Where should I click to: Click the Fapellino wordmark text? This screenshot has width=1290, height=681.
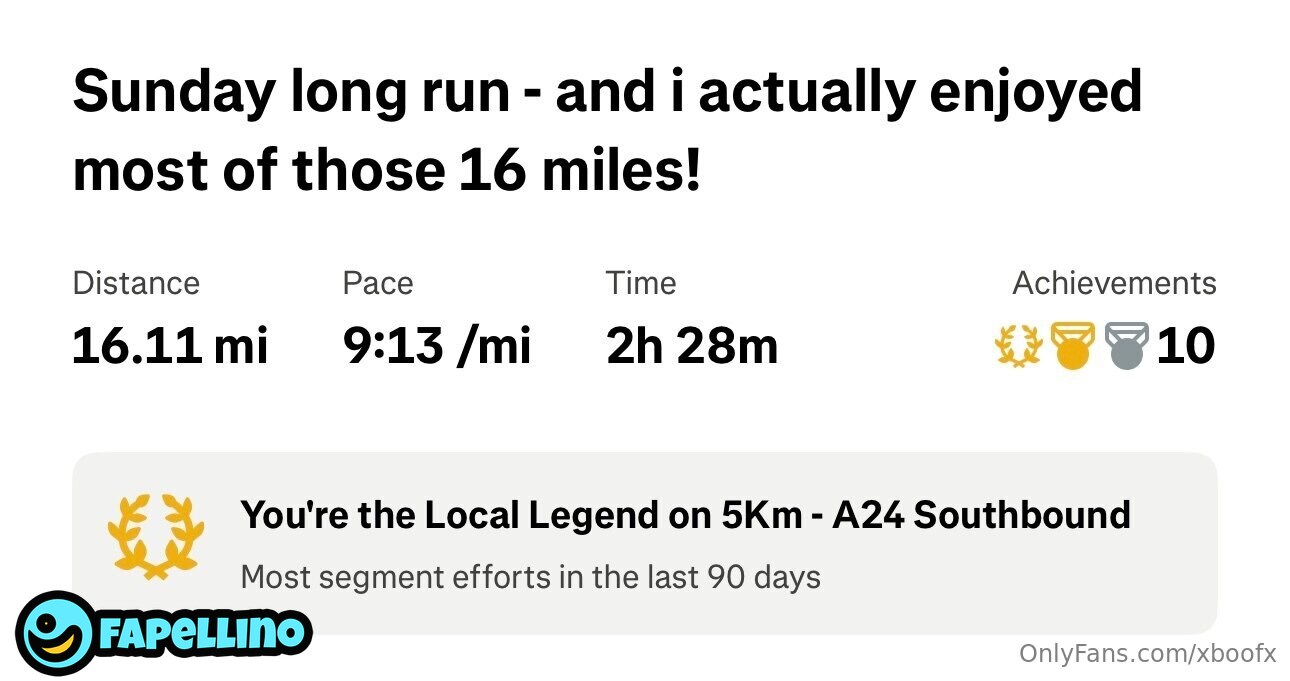(203, 632)
